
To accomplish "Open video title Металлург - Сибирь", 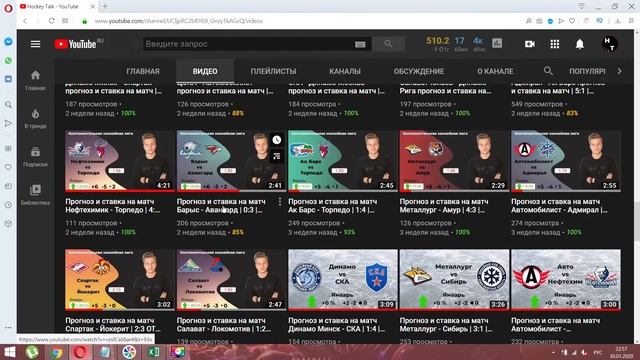I will pos(446,325).
